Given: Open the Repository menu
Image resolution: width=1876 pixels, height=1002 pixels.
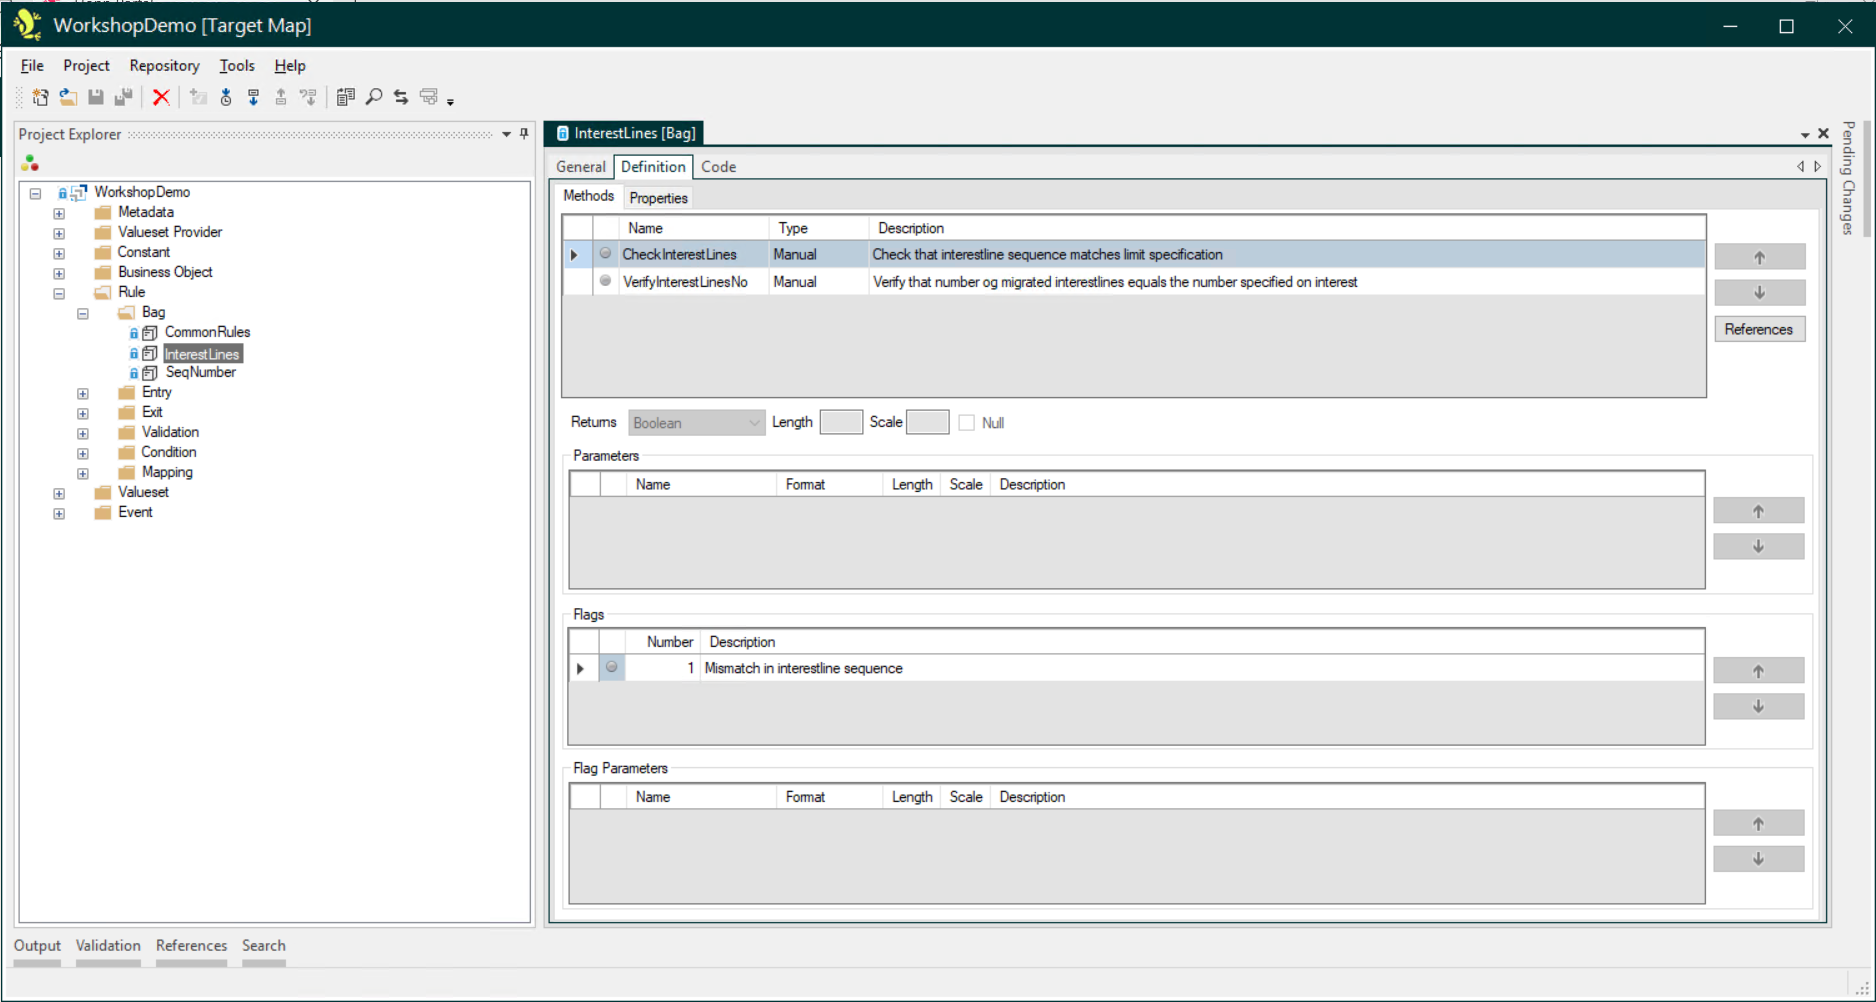Looking at the screenshot, I should 164,66.
